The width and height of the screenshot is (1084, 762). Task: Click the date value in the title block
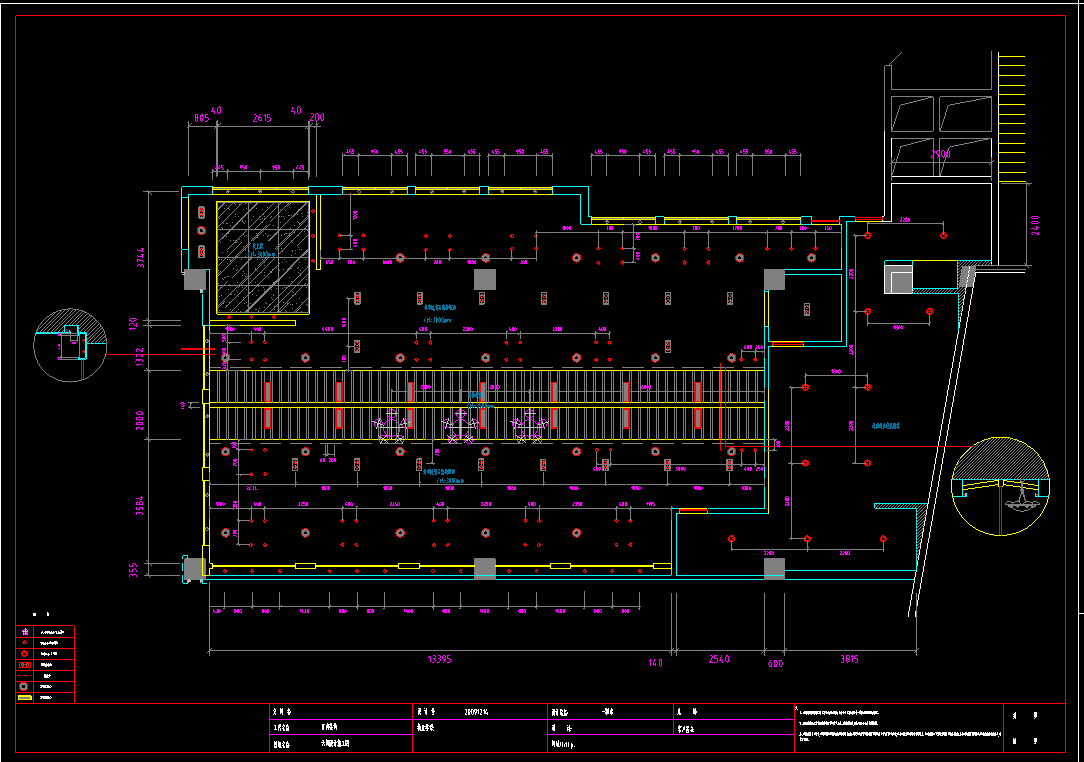pos(478,712)
